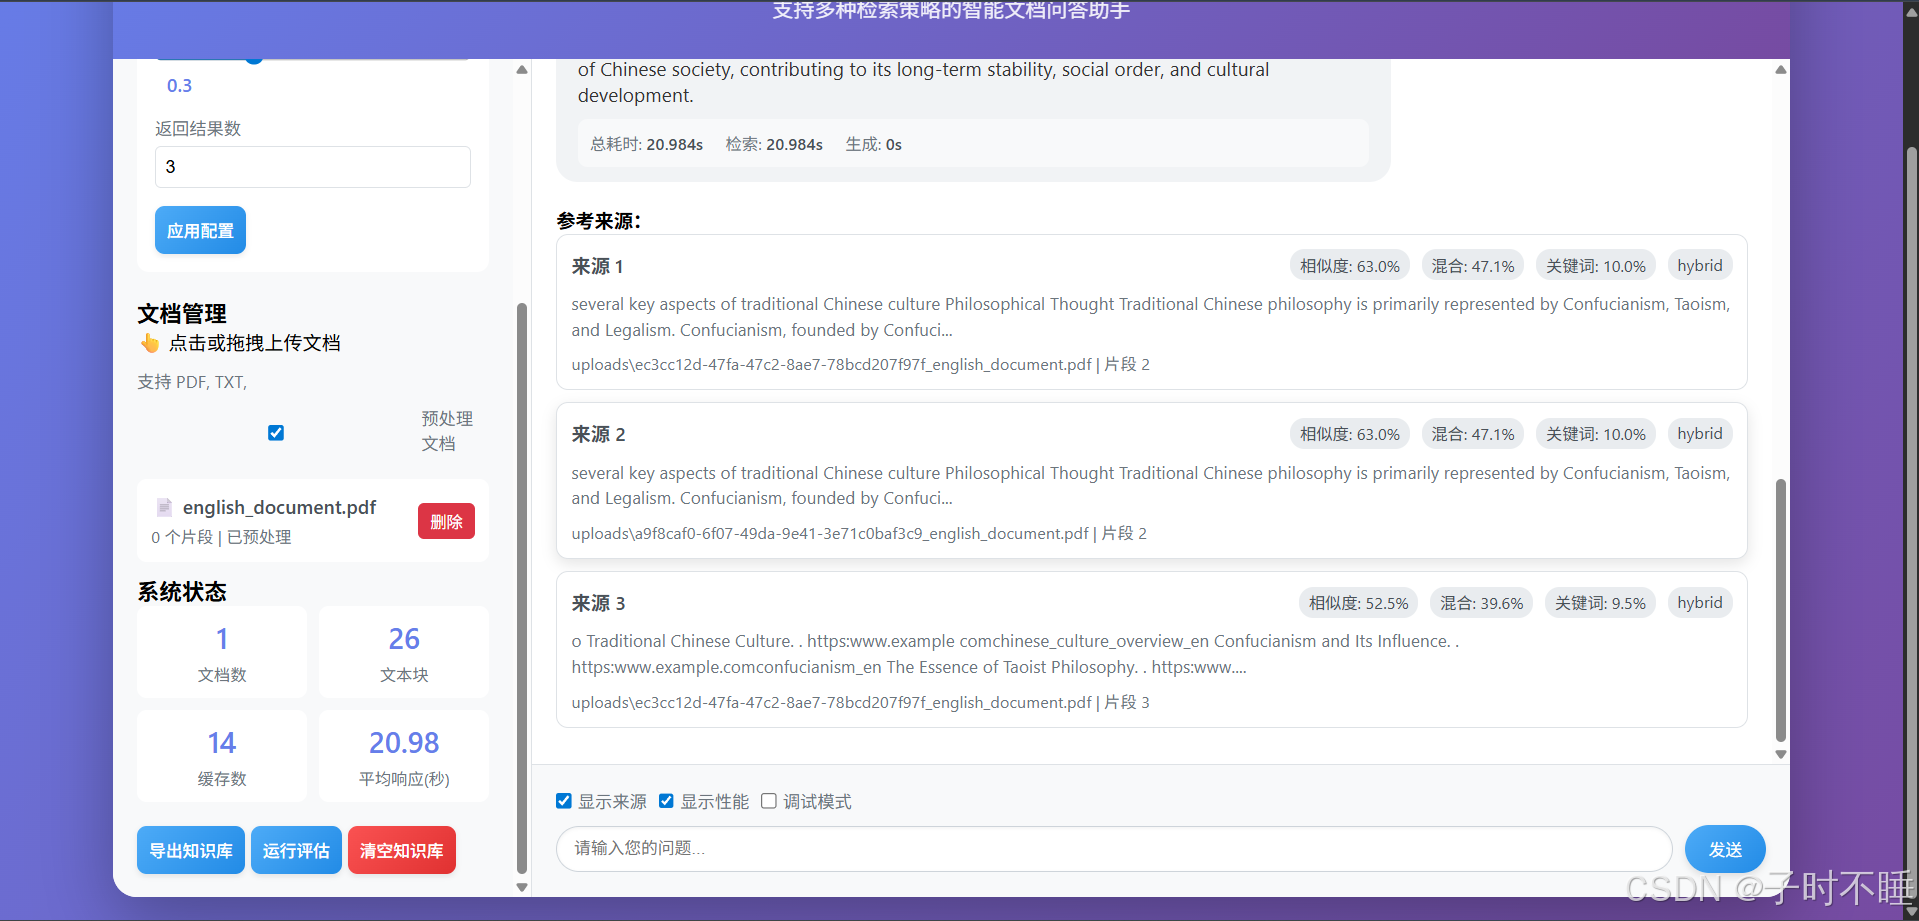Viewport: 1919px width, 921px height.
Task: Click 关键词: 9.5% tag in 来源 3
Action: point(1600,603)
